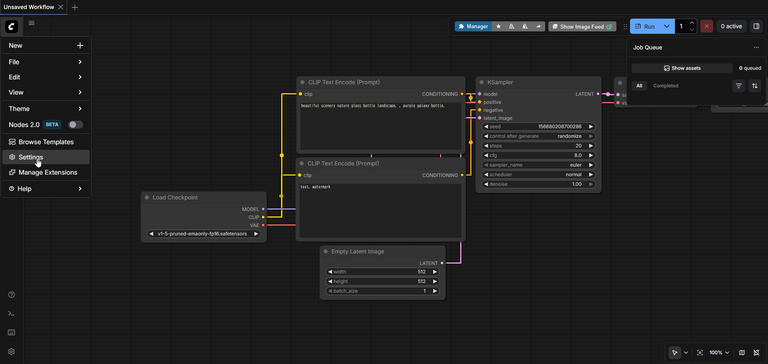Open the help circle icon in the left sidebar
This screenshot has height=364, width=768.
(12, 294)
